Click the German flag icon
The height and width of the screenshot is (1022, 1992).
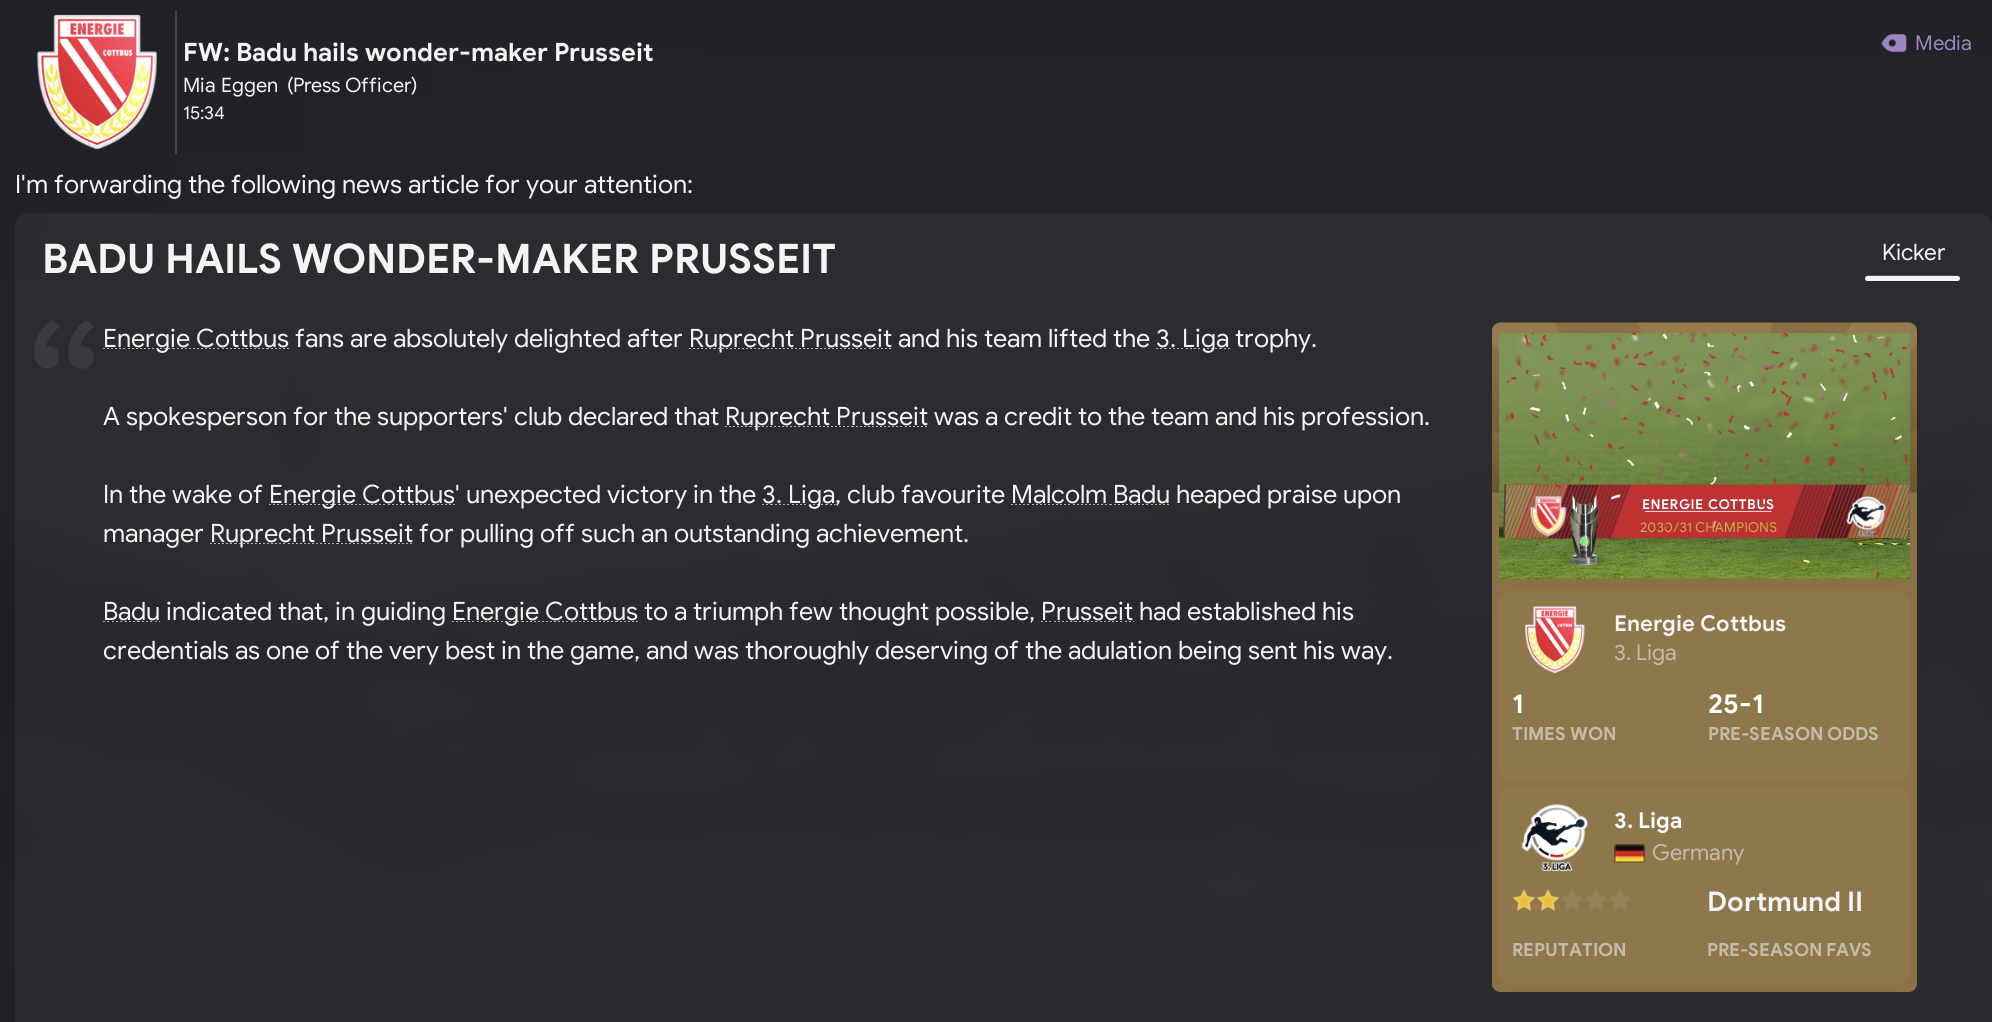(1629, 853)
